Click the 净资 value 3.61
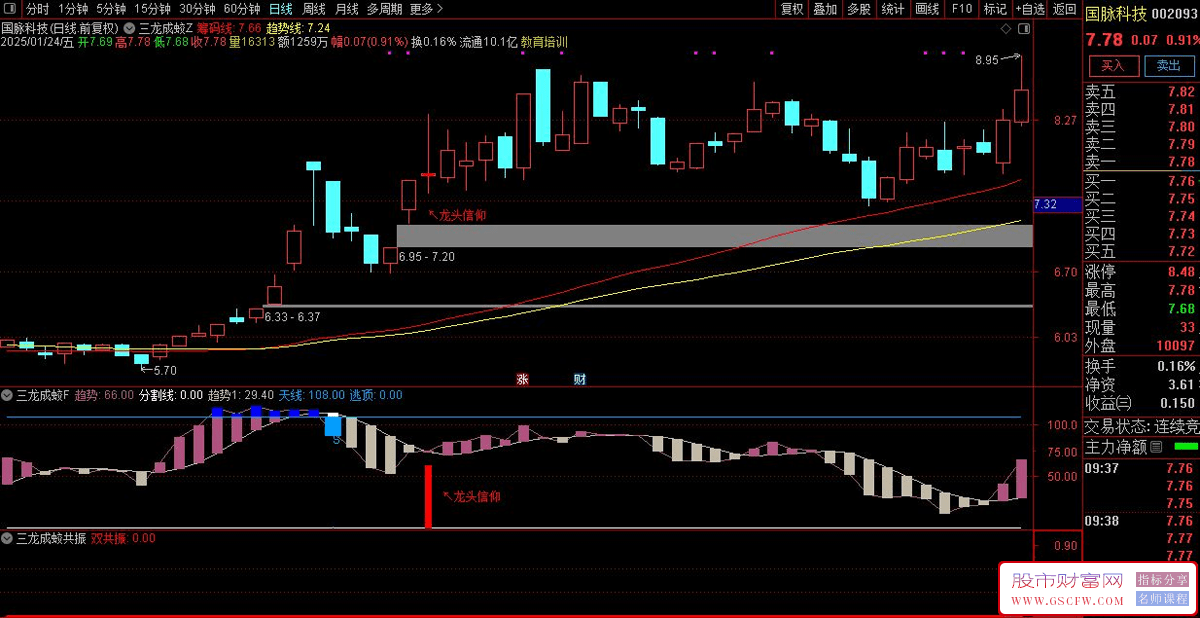Screen dimensions: 1200x618 point(1180,384)
